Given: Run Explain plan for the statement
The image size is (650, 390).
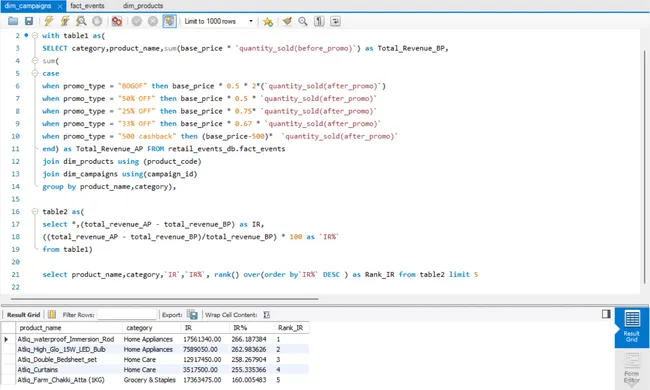Looking at the screenshot, I should pyautogui.click(x=81, y=21).
